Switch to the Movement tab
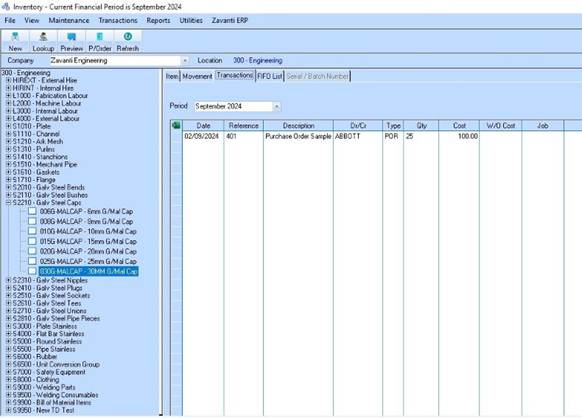 coord(197,76)
